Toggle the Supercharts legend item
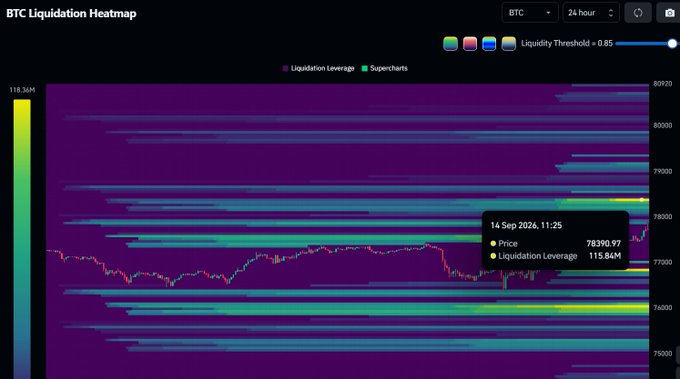 pyautogui.click(x=385, y=68)
